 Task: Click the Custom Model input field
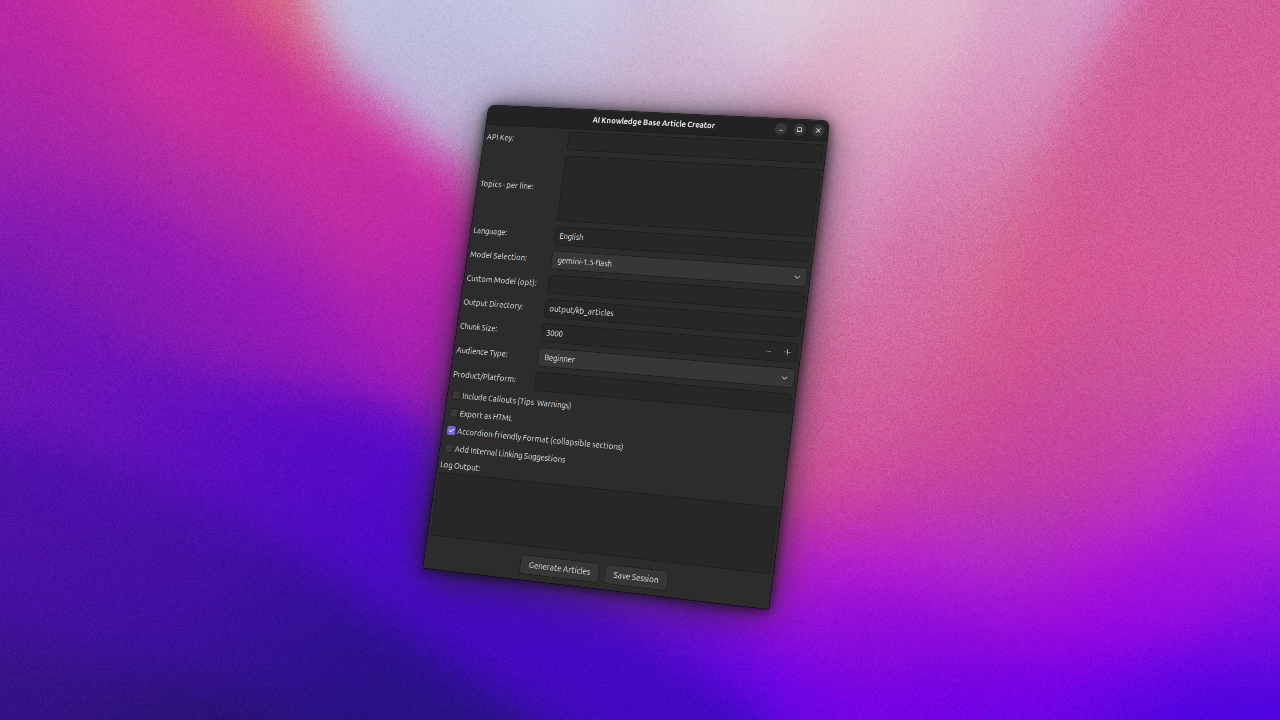pyautogui.click(x=670, y=285)
